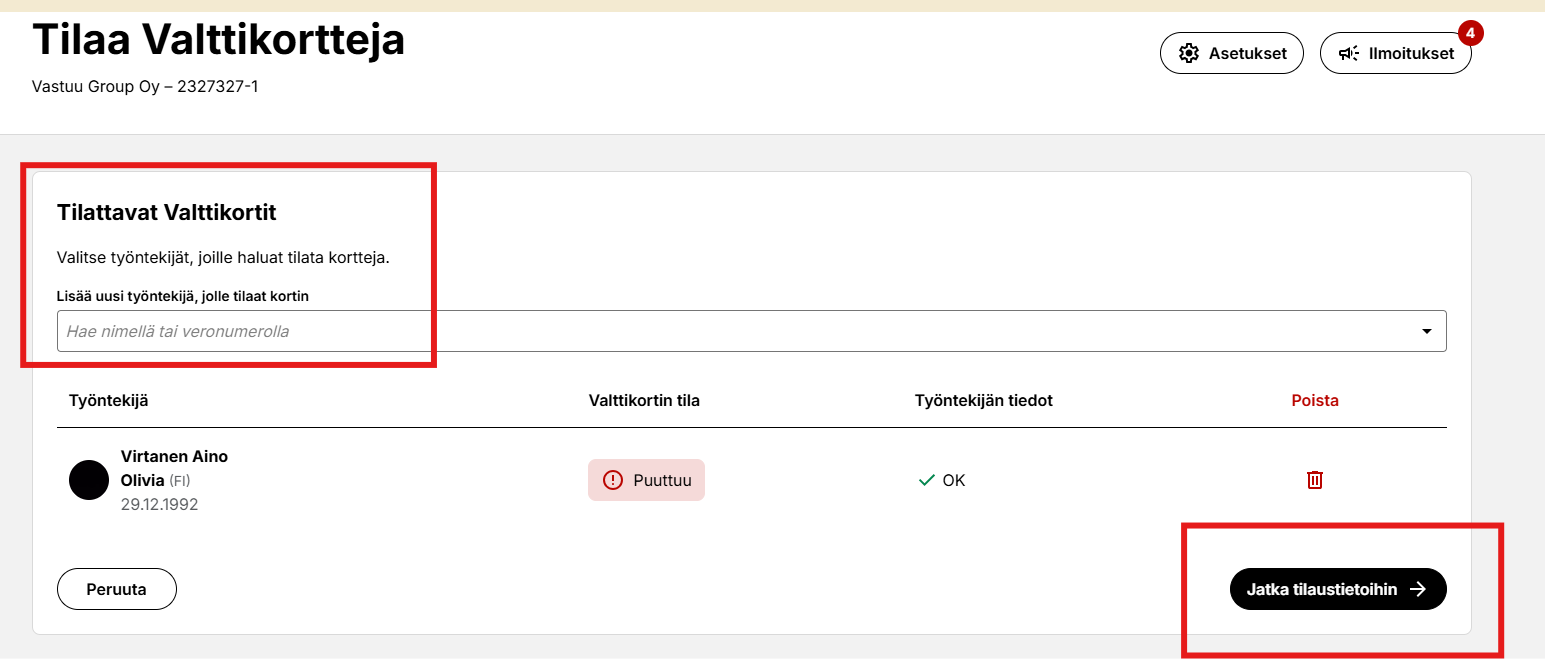Click label 'Lisää uusi työntekijä, jolle tilaat kortin'
The image size is (1545, 659).
(183, 296)
